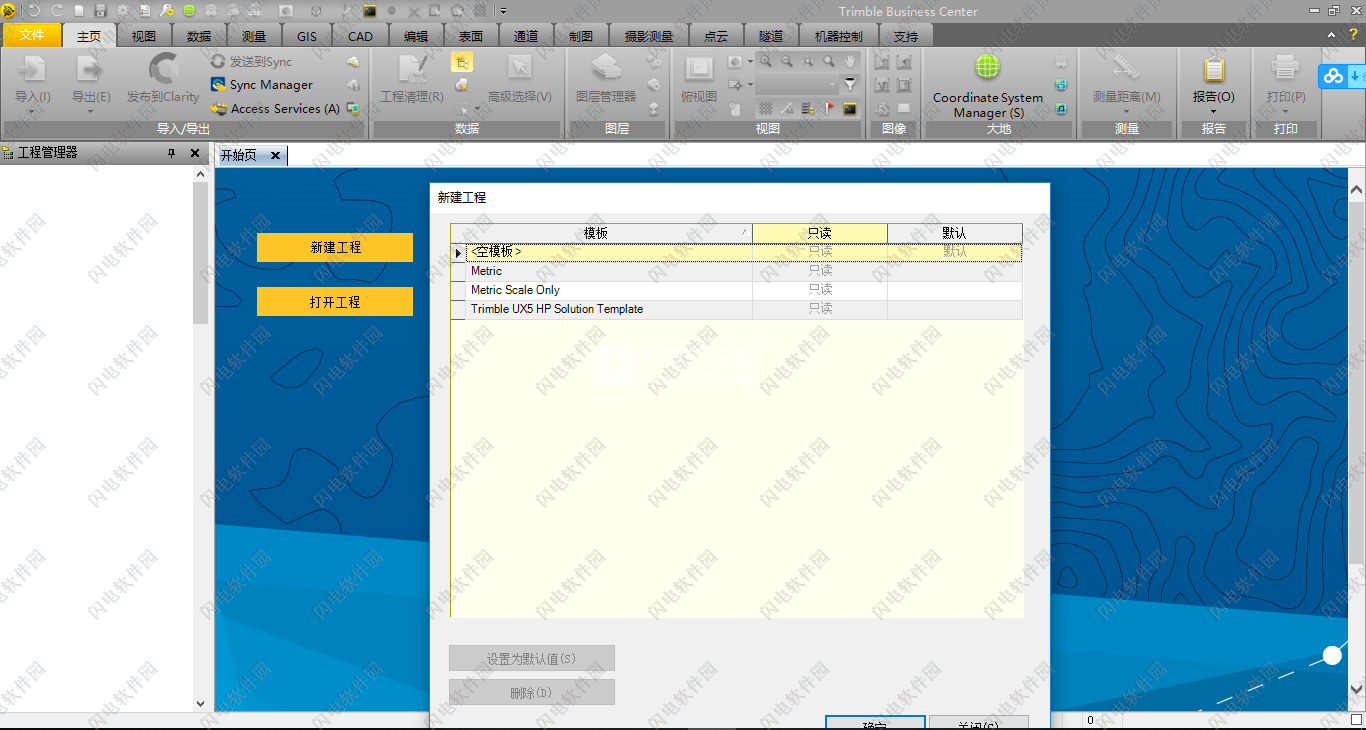The width and height of the screenshot is (1366, 730).
Task: Click the view filter funnel icon
Action: 850,85
